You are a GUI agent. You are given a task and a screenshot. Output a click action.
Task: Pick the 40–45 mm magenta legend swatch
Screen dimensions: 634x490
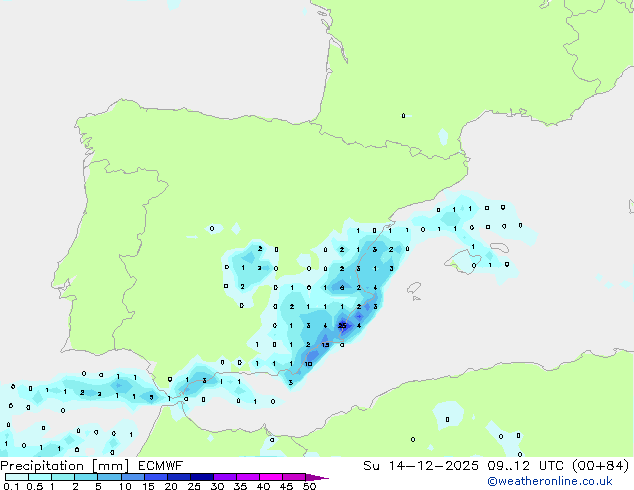tap(271, 477)
